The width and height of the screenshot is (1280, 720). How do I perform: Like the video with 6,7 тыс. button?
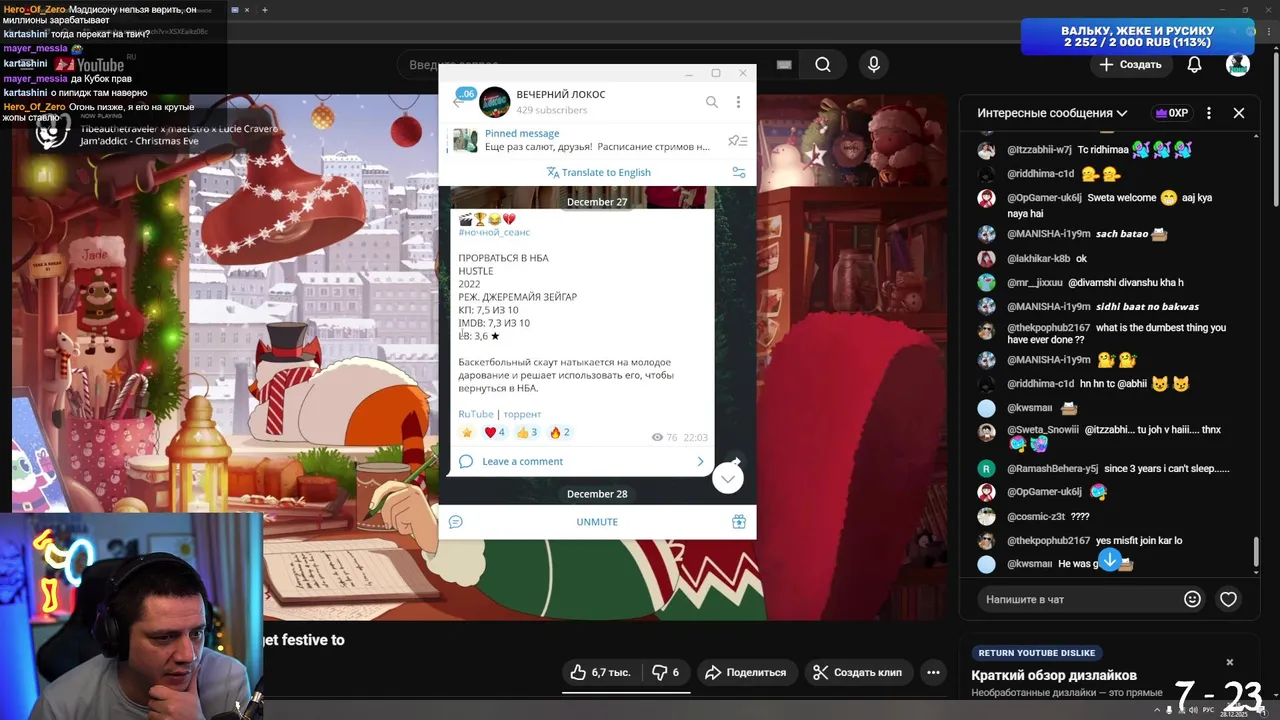point(601,672)
